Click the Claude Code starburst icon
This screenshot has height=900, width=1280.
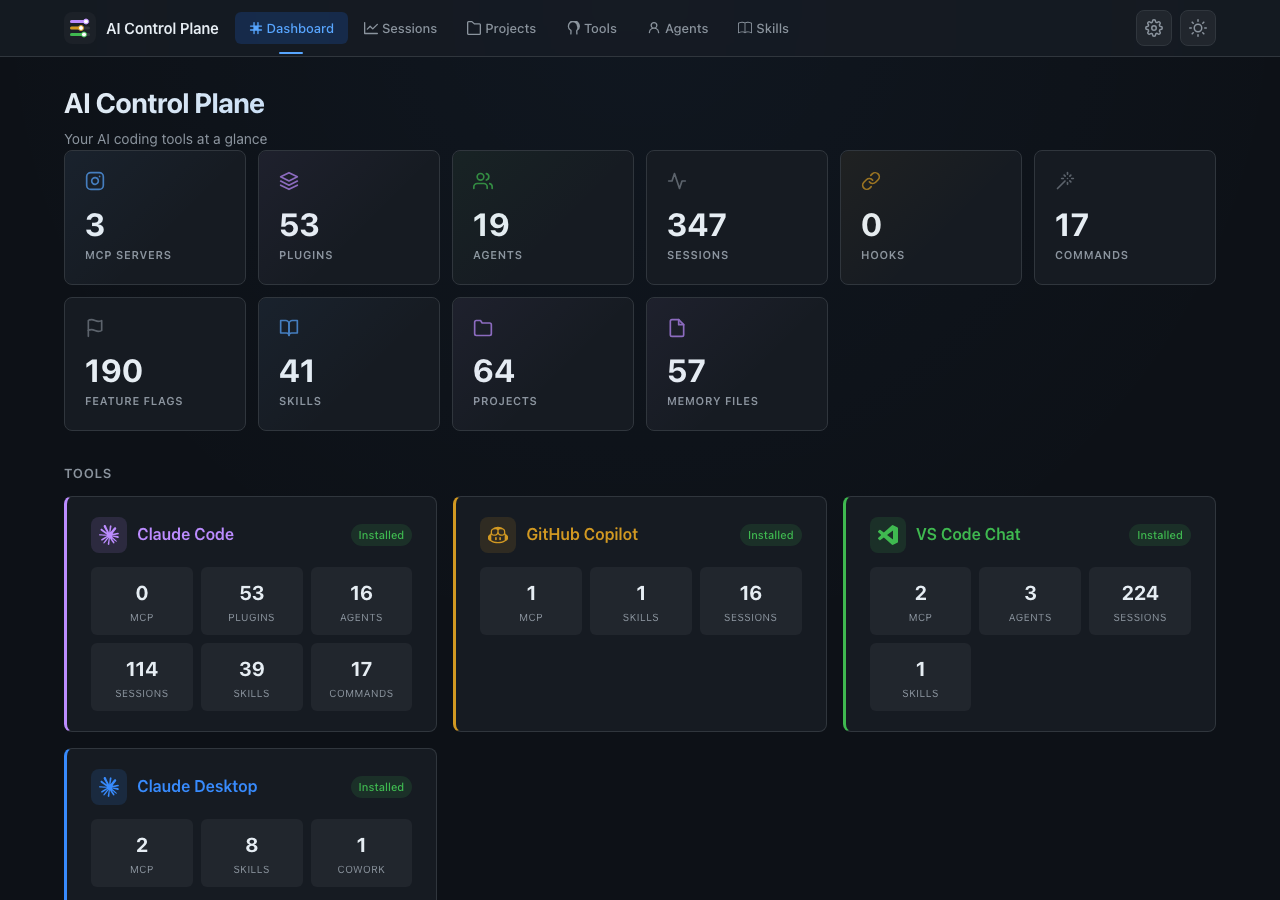(x=109, y=535)
